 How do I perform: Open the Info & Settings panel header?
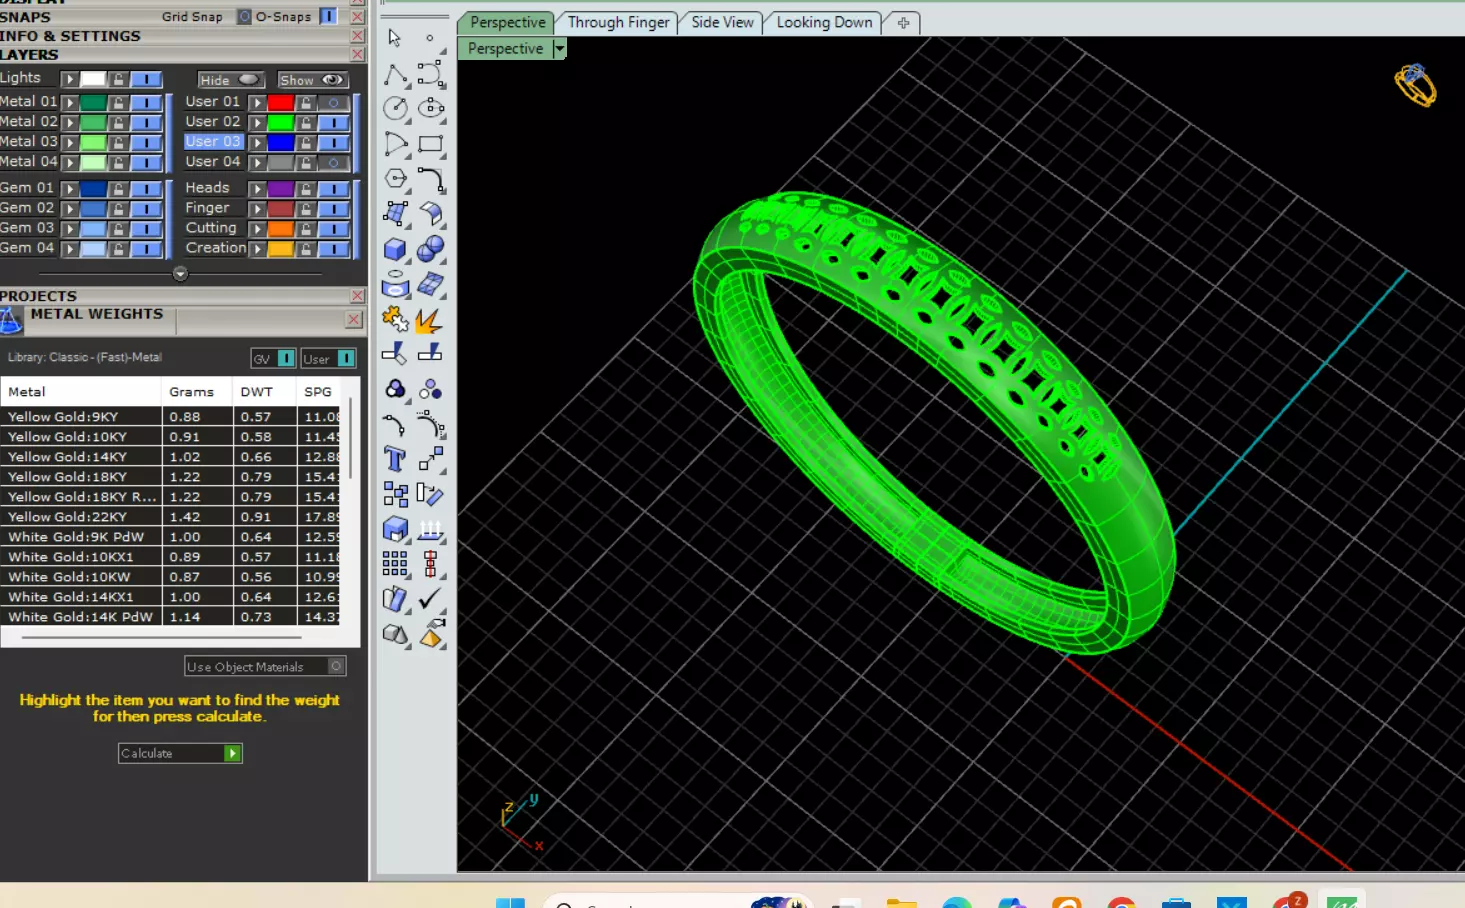click(x=182, y=36)
